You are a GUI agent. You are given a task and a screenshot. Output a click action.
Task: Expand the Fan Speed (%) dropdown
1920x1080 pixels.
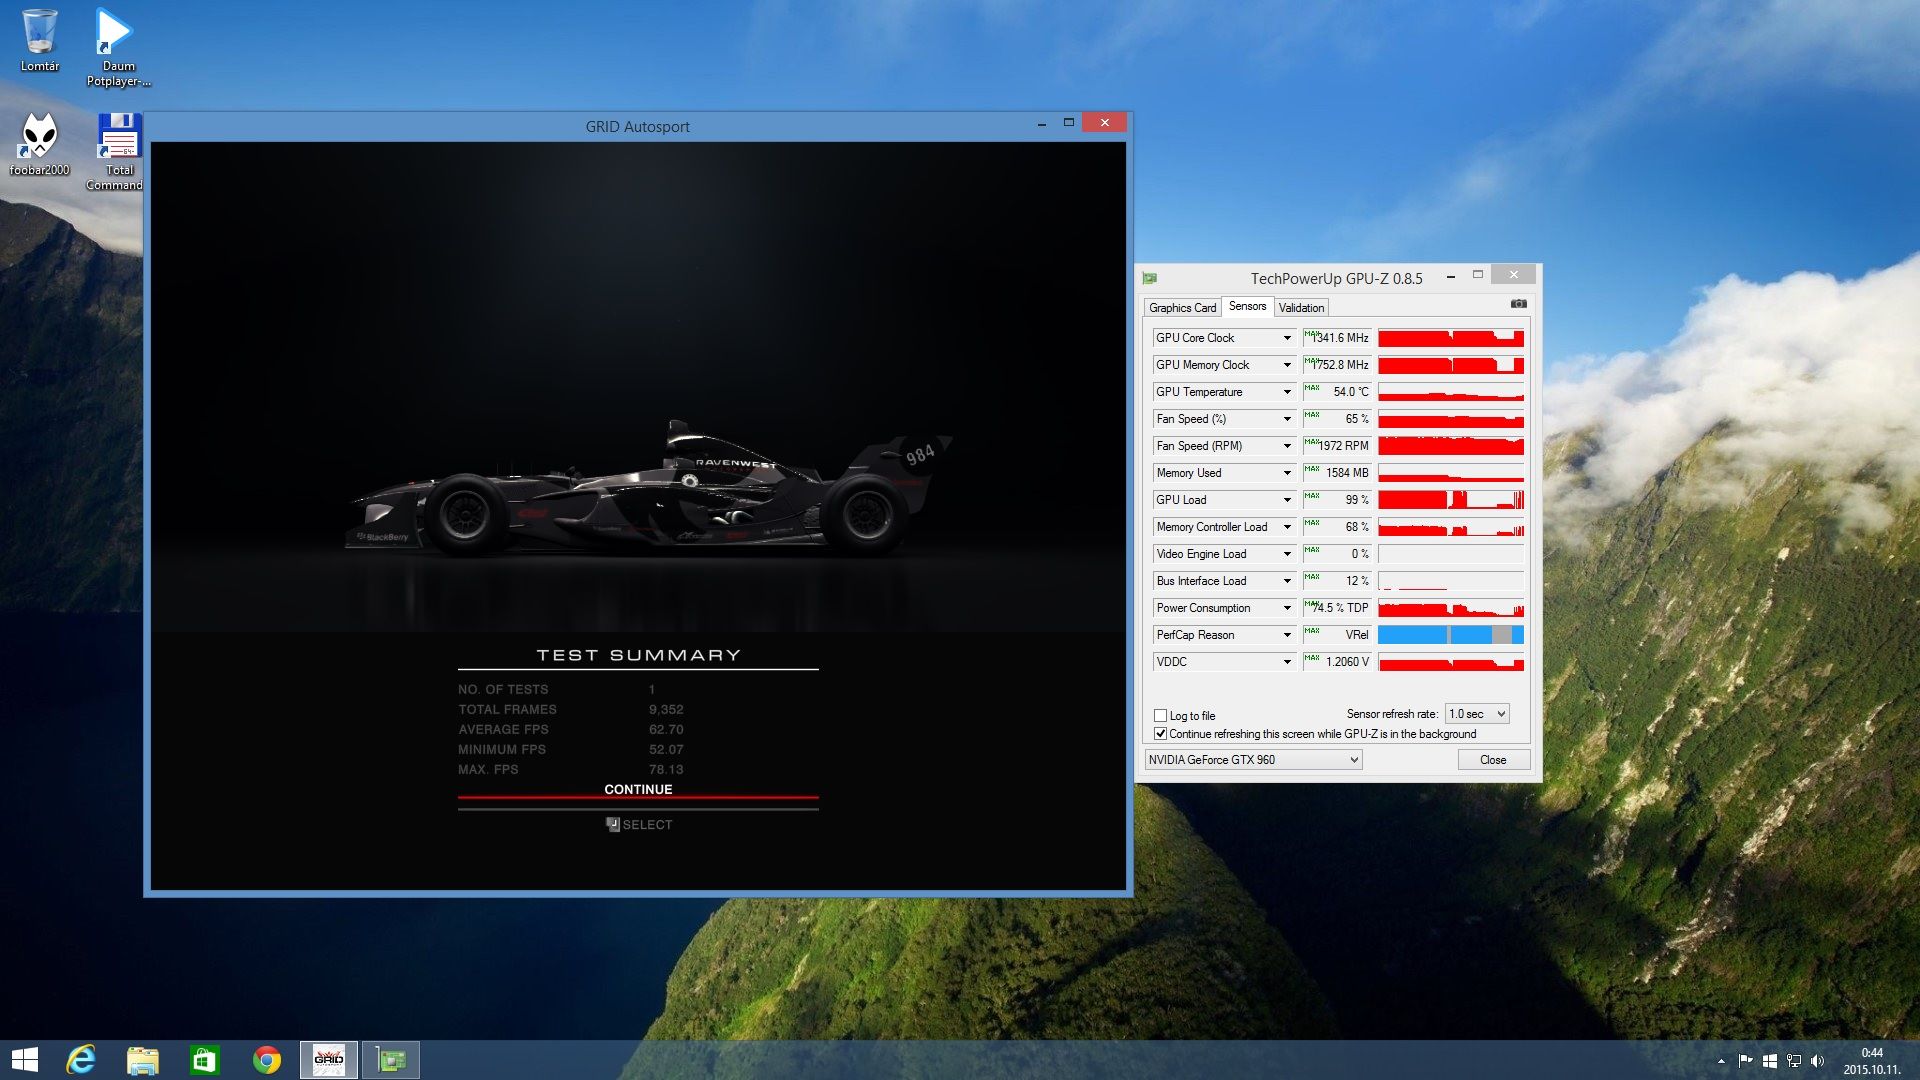1287,419
